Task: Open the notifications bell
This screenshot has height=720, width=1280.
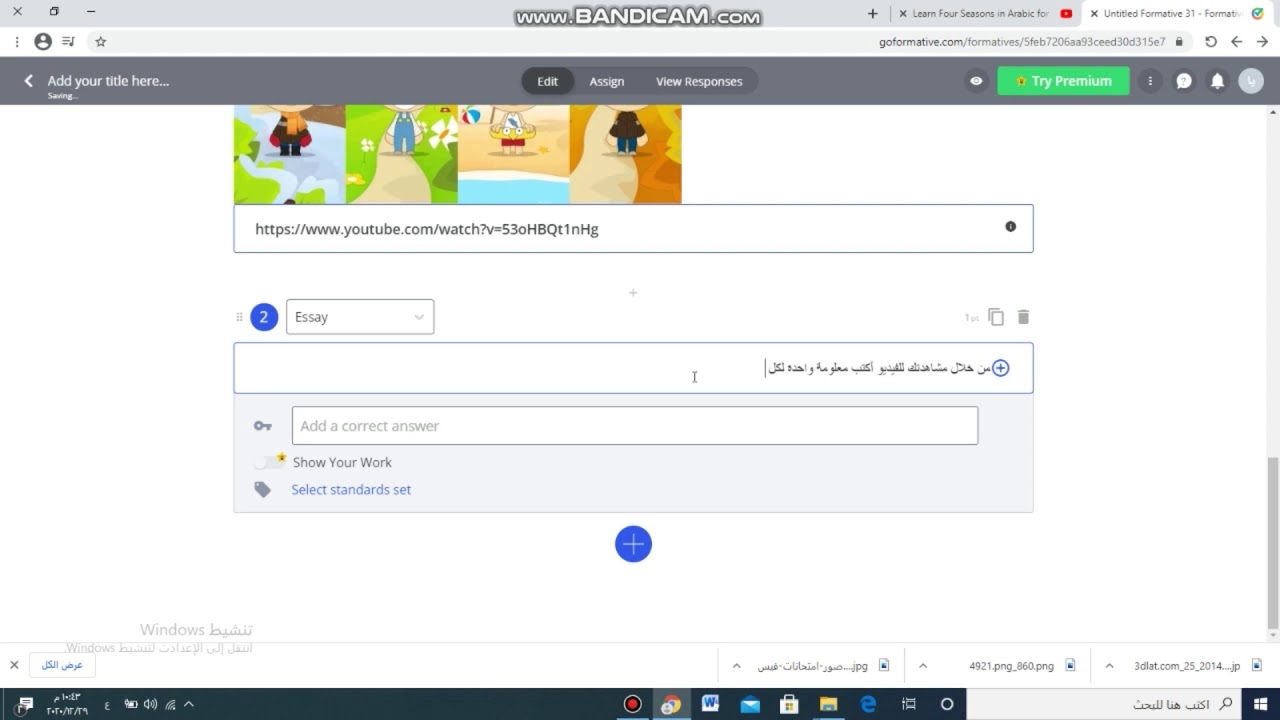Action: (1217, 81)
